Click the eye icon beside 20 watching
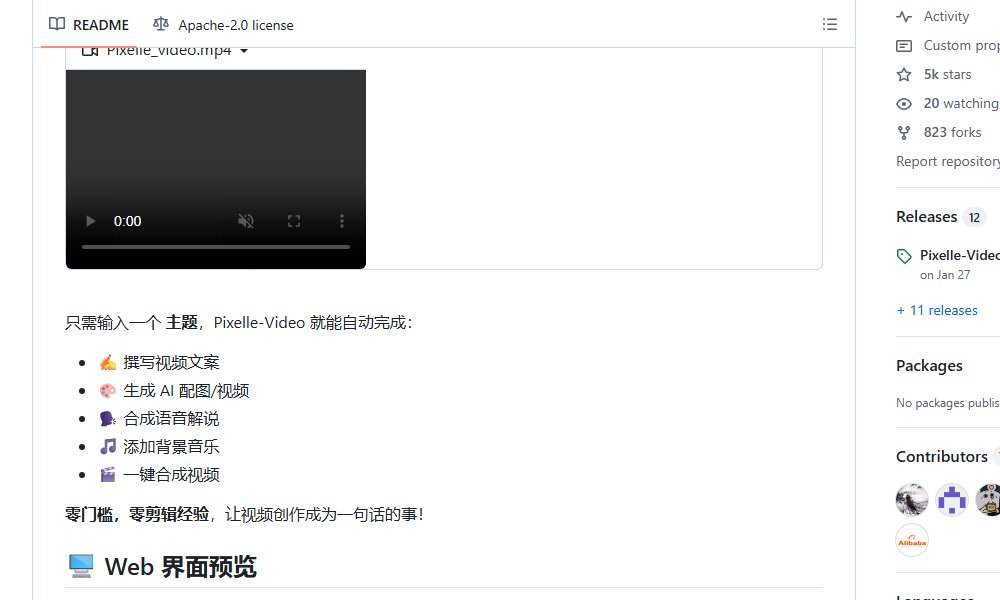The height and width of the screenshot is (600, 1000). pos(905,103)
